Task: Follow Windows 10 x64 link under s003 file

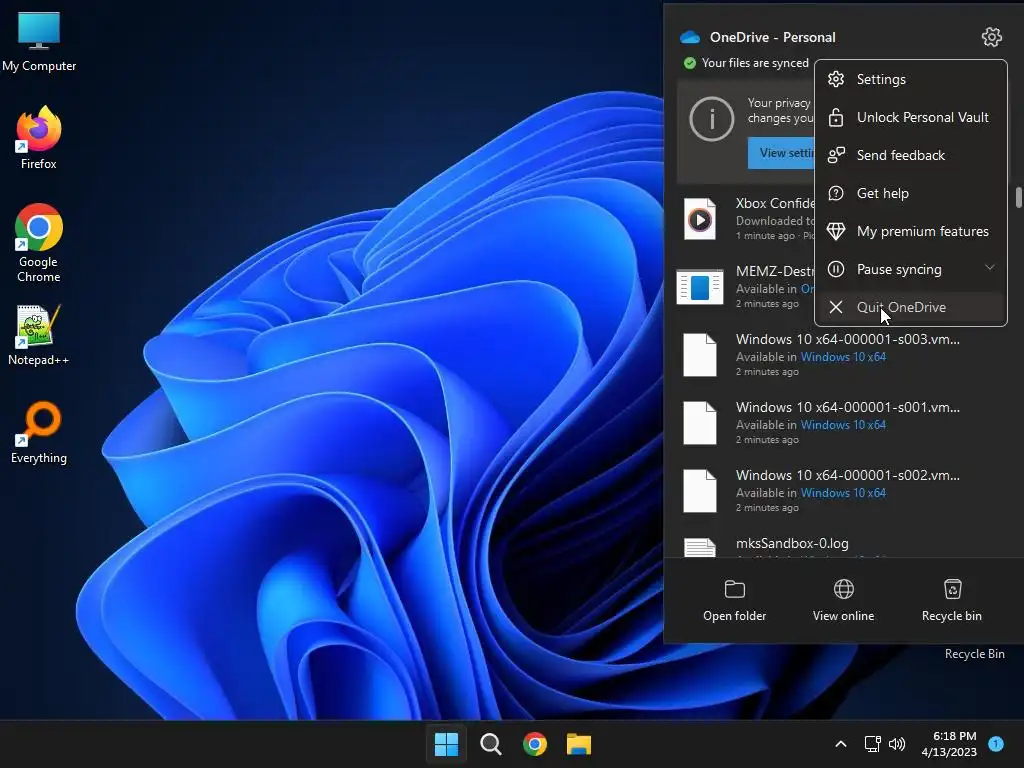Action: pos(843,357)
